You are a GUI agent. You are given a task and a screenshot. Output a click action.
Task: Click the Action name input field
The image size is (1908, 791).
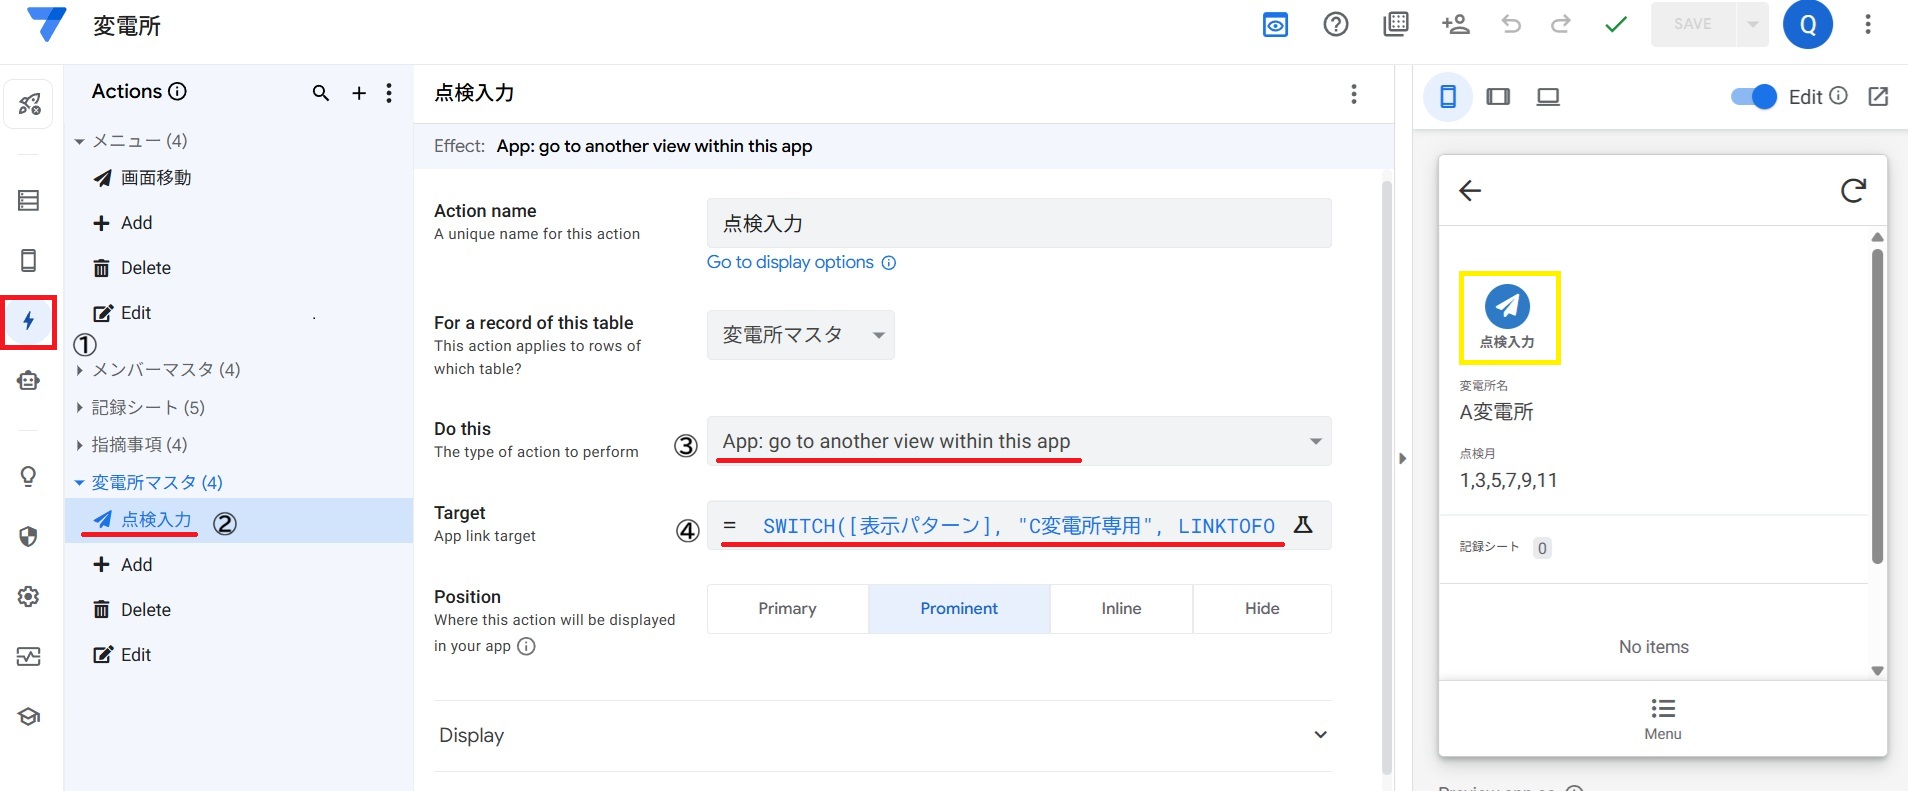(x=1018, y=223)
